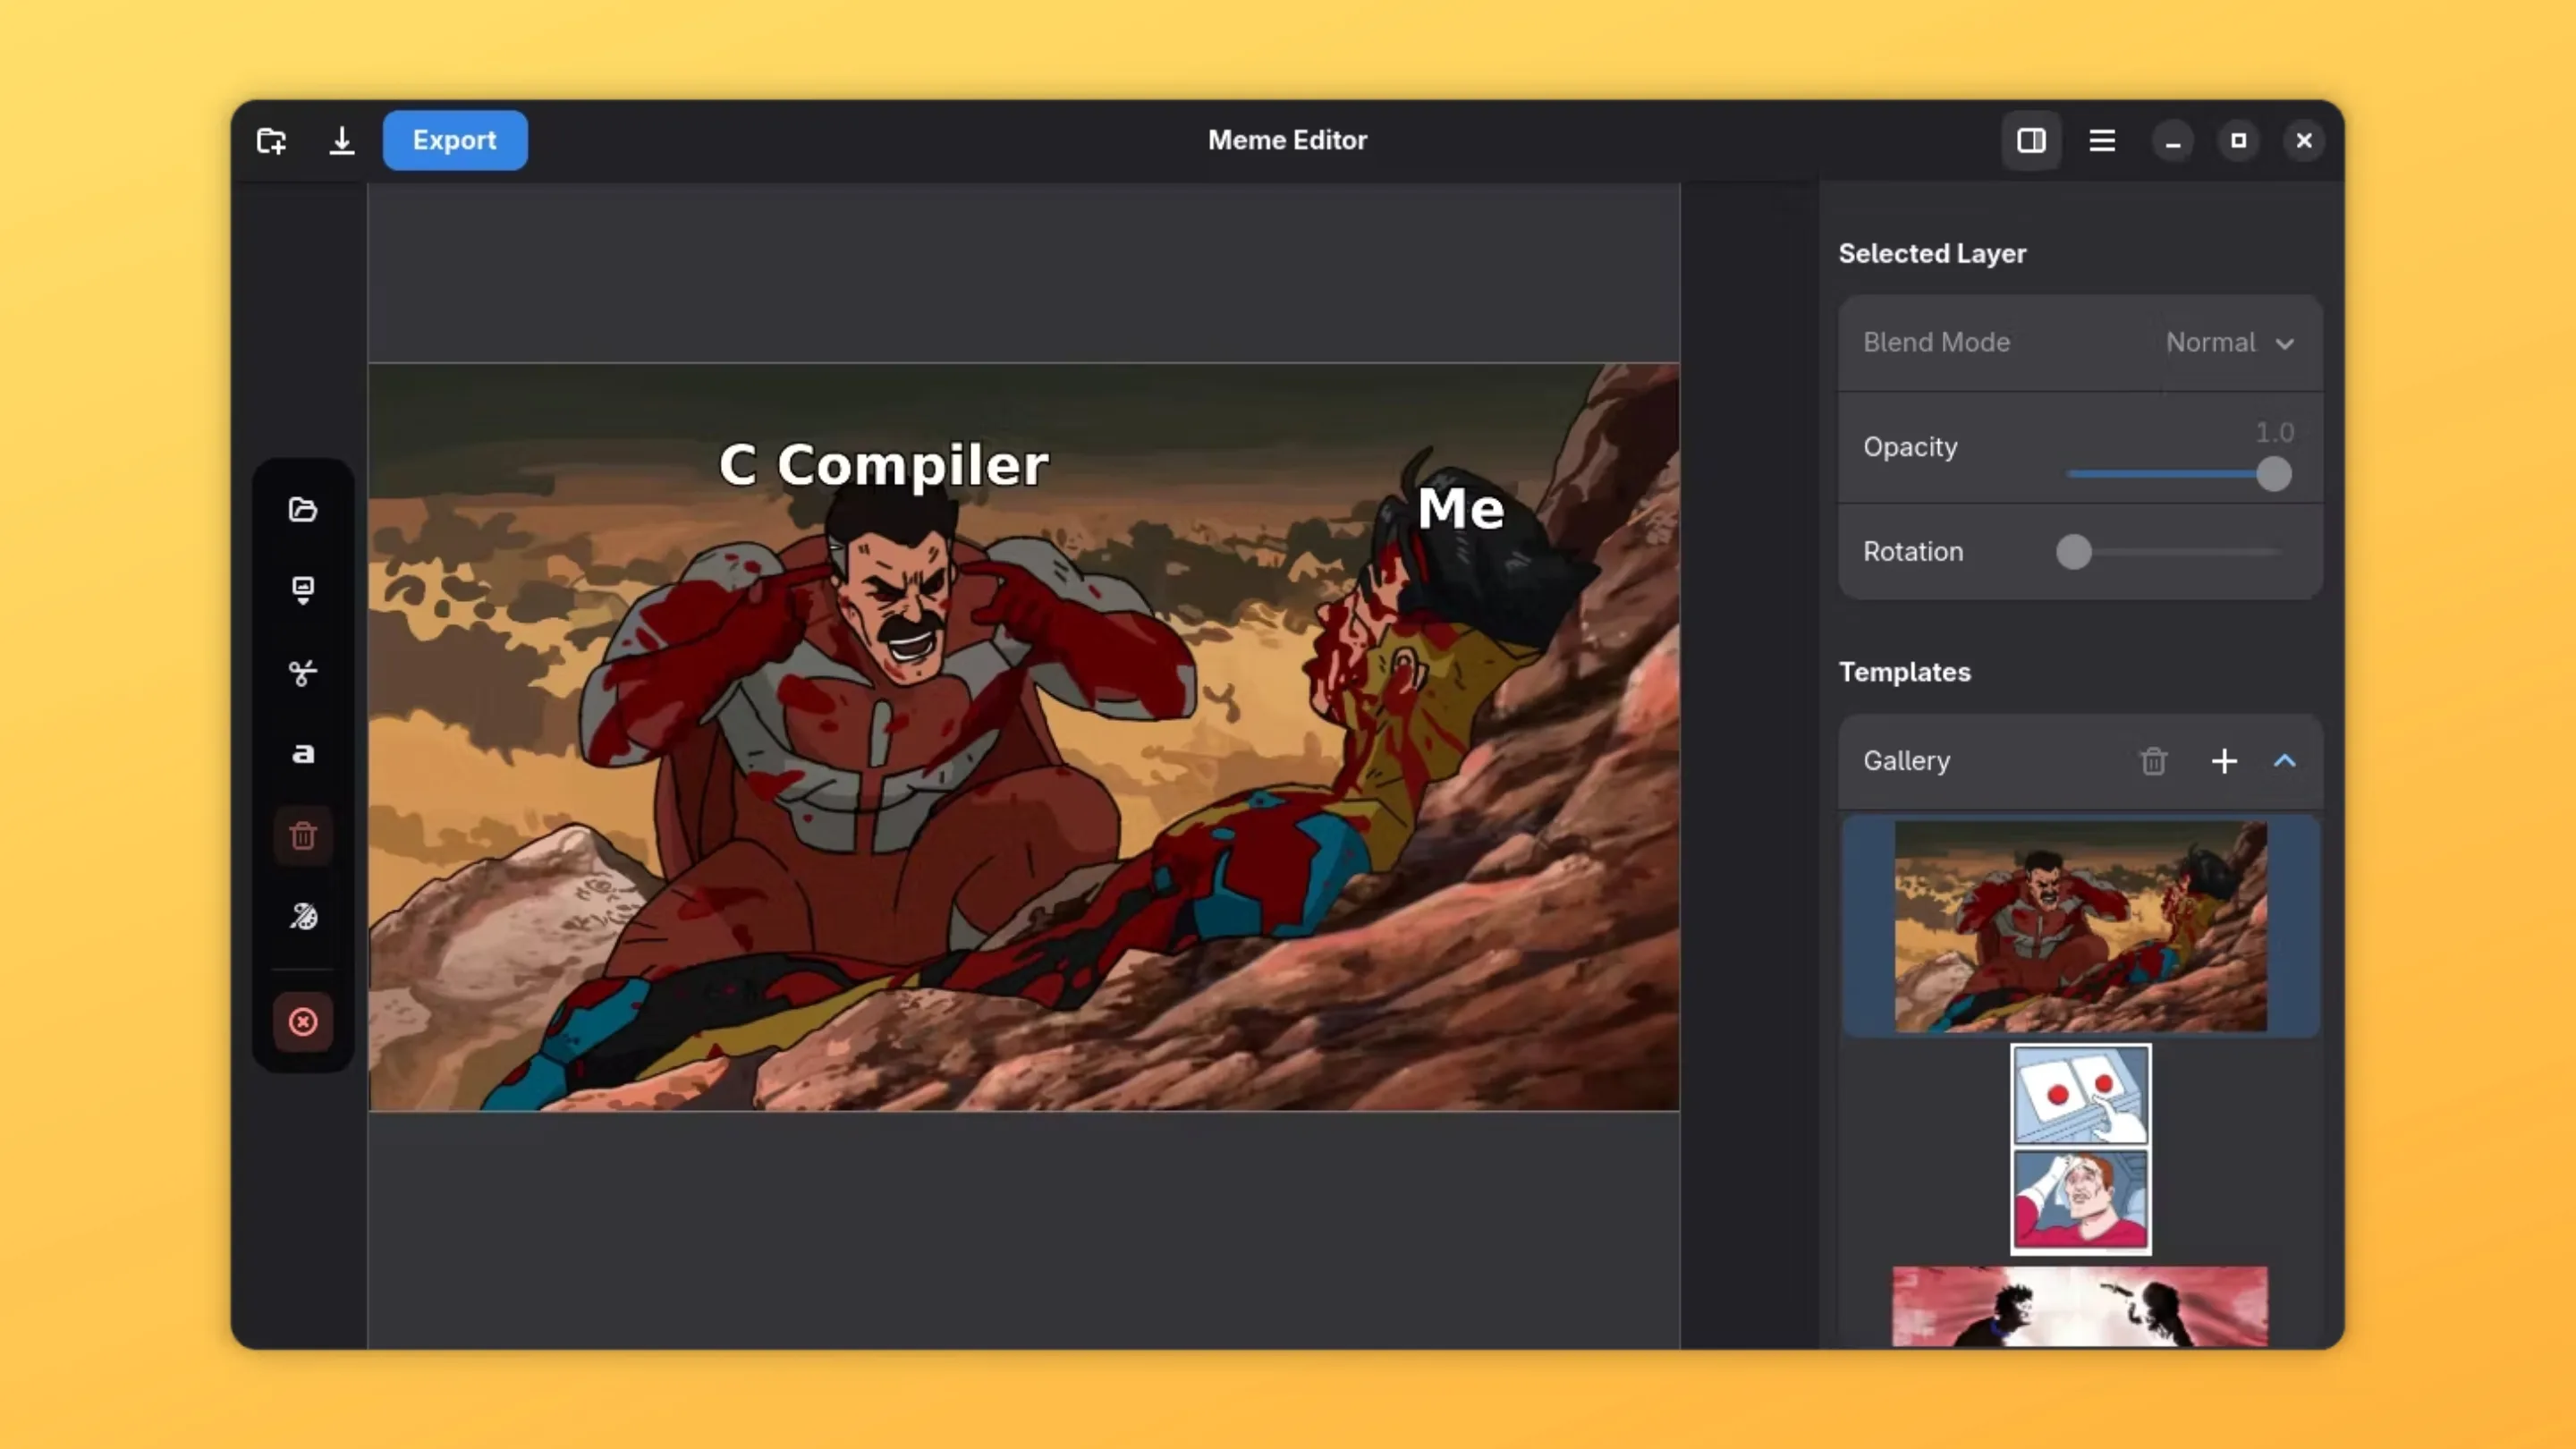Toggle the side panel with the split-view icon

tap(2032, 140)
